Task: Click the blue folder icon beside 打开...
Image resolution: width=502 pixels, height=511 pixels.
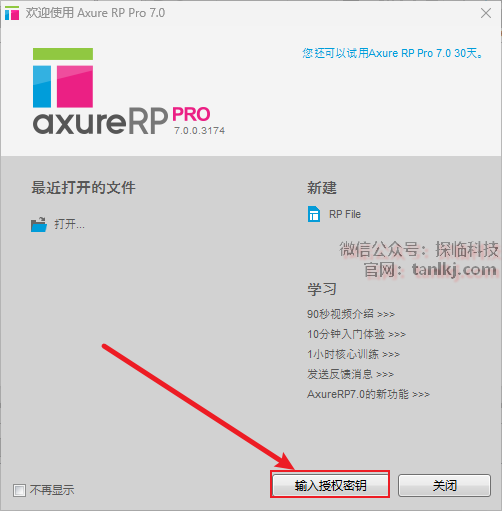Action: pos(39,224)
